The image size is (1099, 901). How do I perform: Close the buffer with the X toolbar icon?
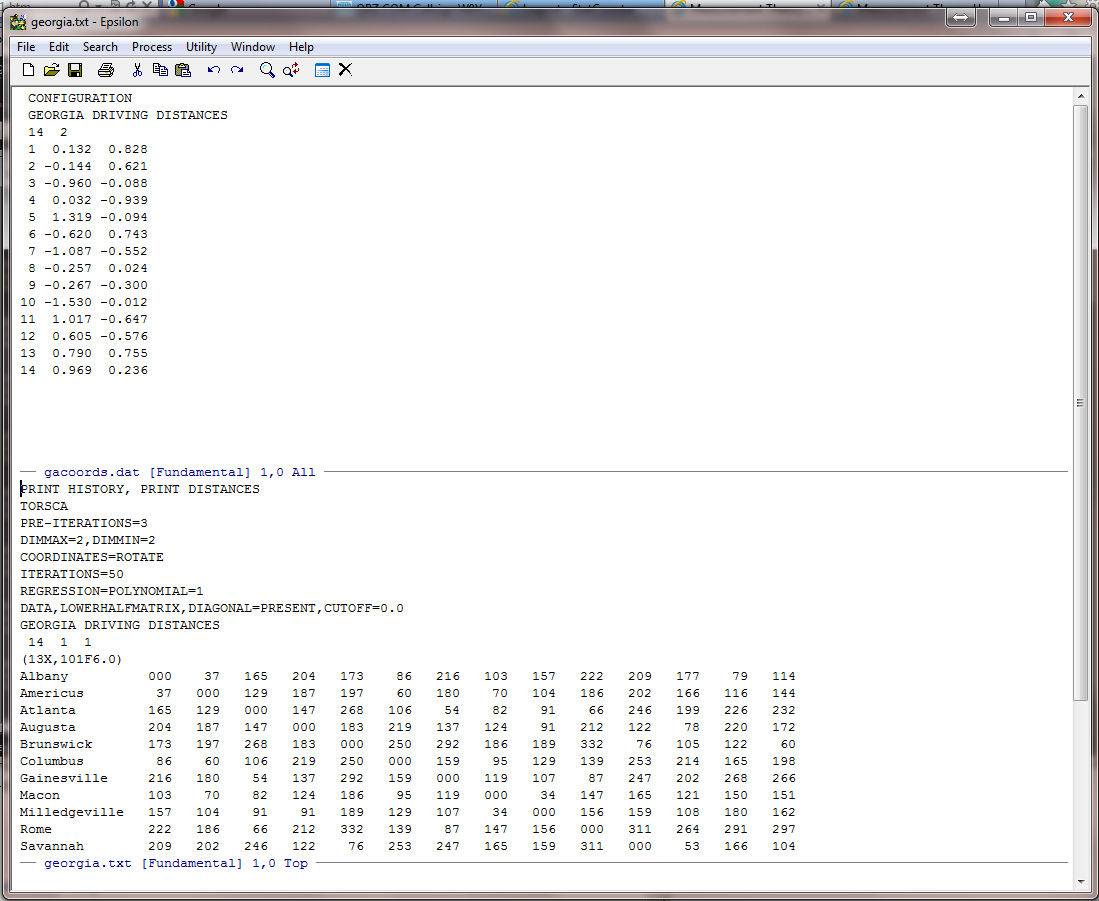[x=345, y=70]
